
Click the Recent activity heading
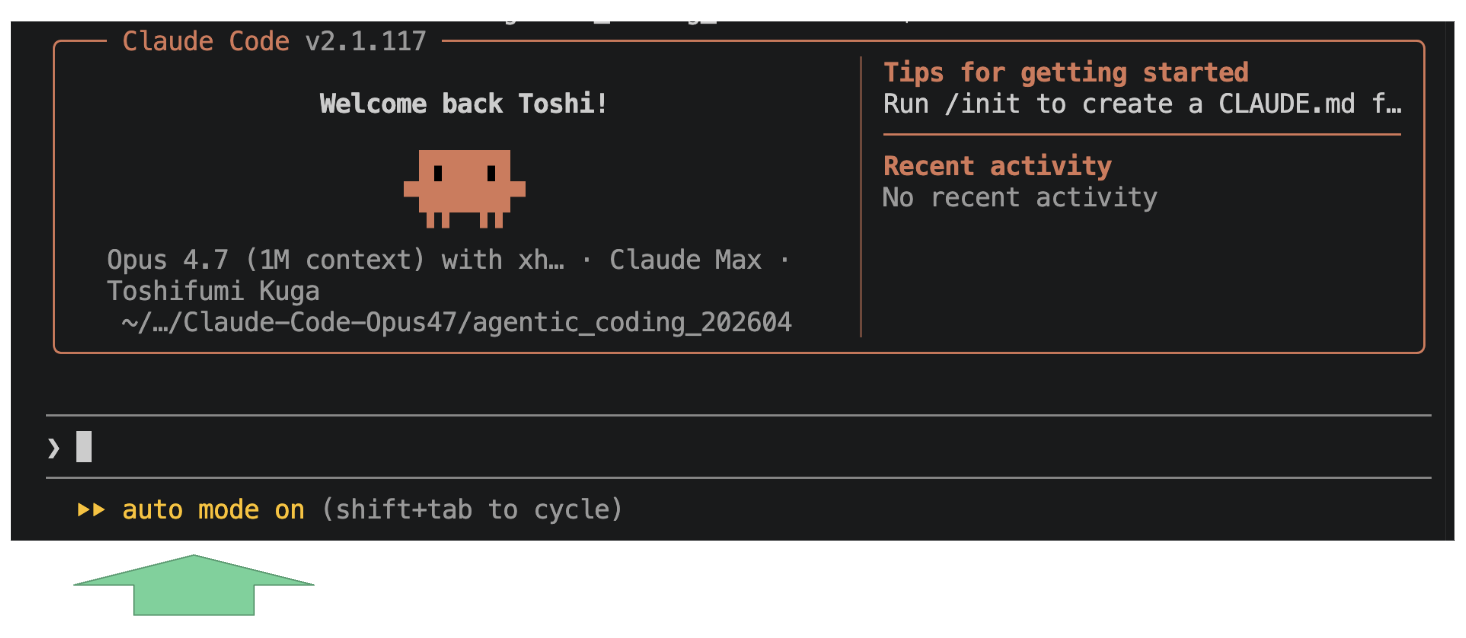click(x=997, y=166)
